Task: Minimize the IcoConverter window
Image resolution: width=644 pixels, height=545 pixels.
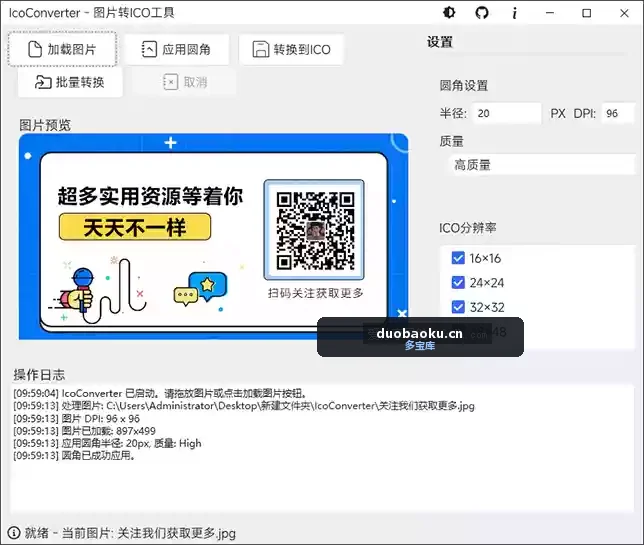Action: pos(550,13)
